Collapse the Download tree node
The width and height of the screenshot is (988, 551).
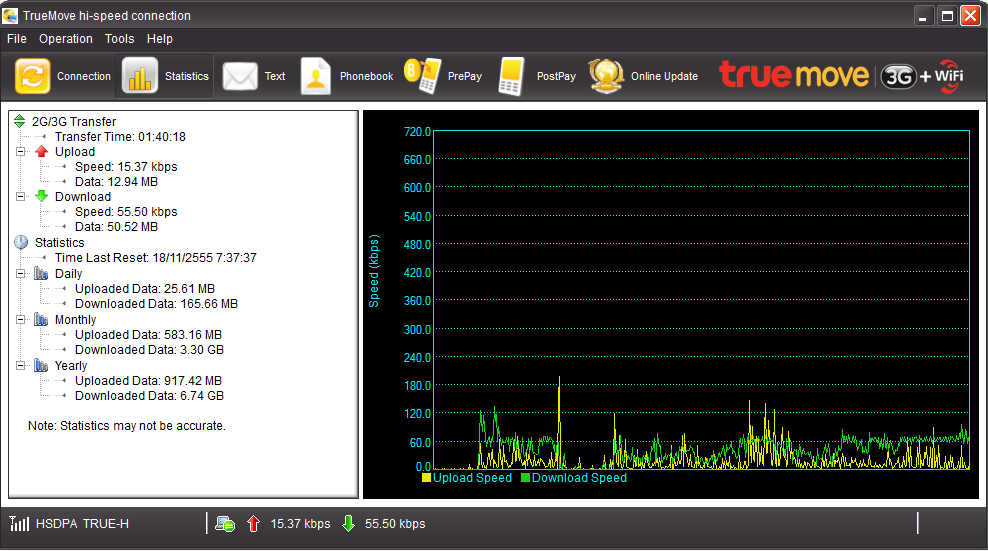click(20, 196)
